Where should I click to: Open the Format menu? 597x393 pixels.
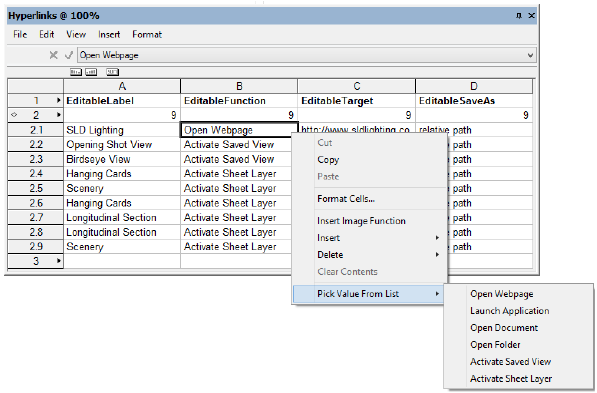[147, 35]
